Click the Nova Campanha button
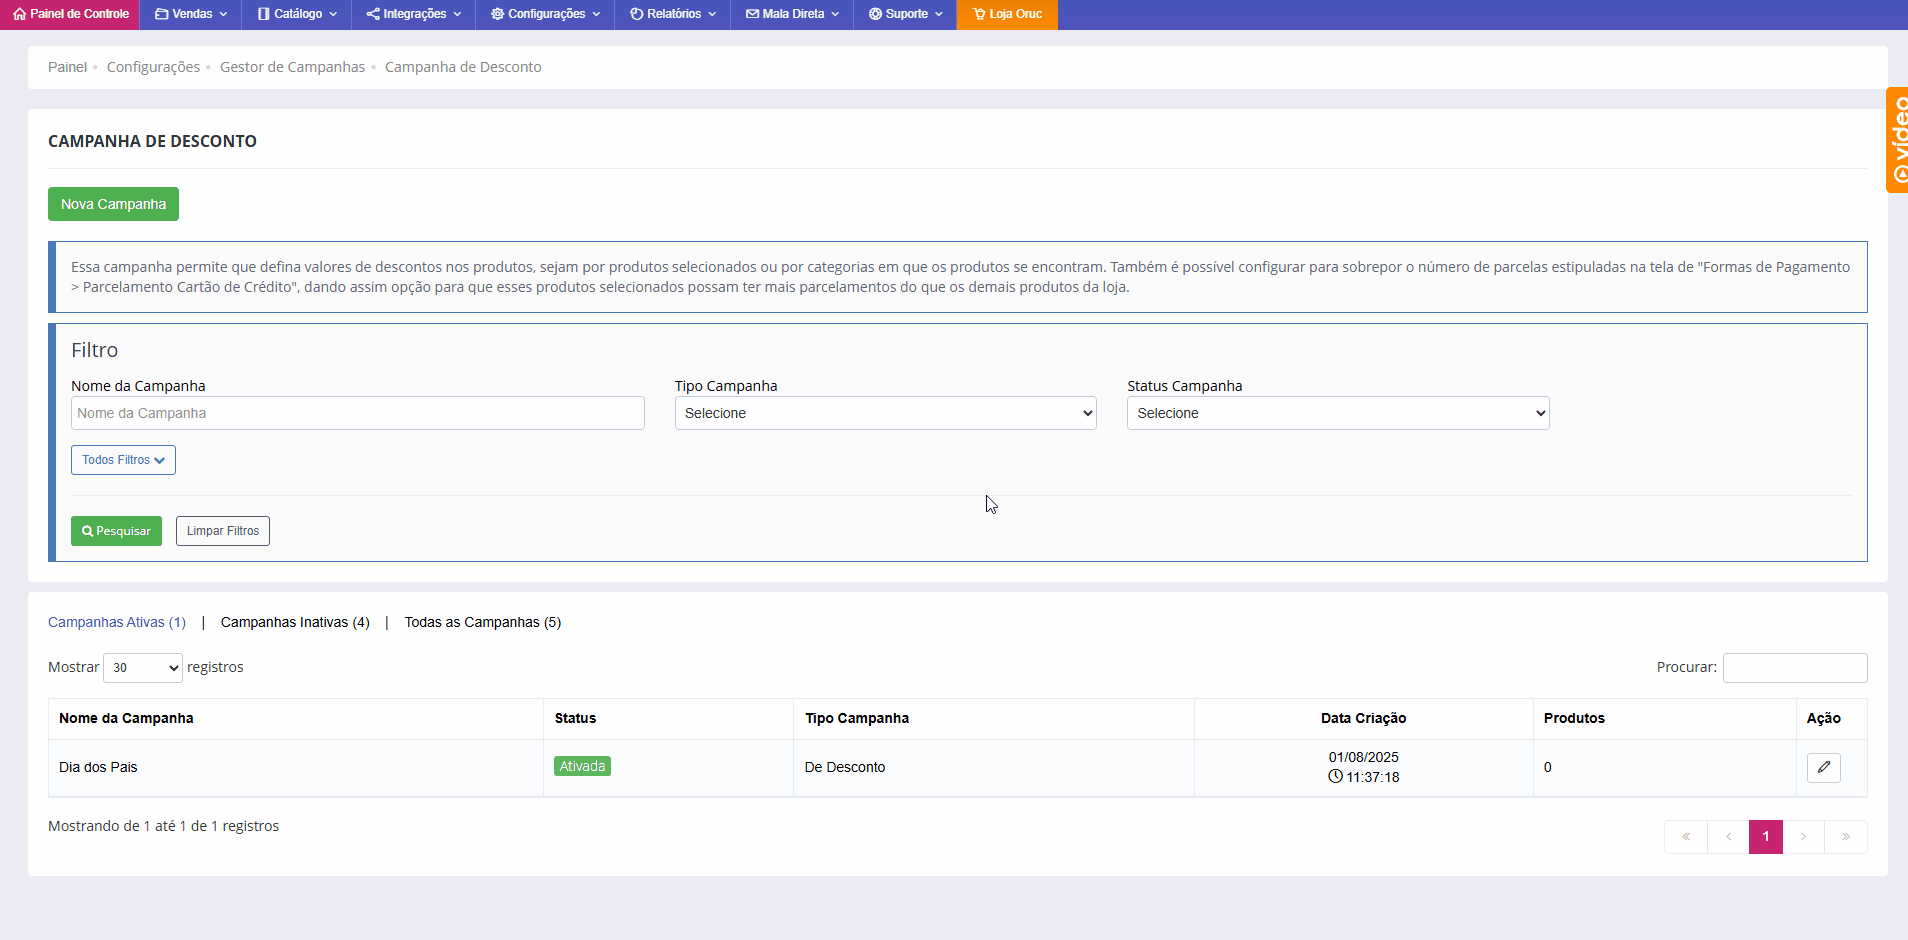Viewport: 1908px width, 940px height. [x=113, y=204]
